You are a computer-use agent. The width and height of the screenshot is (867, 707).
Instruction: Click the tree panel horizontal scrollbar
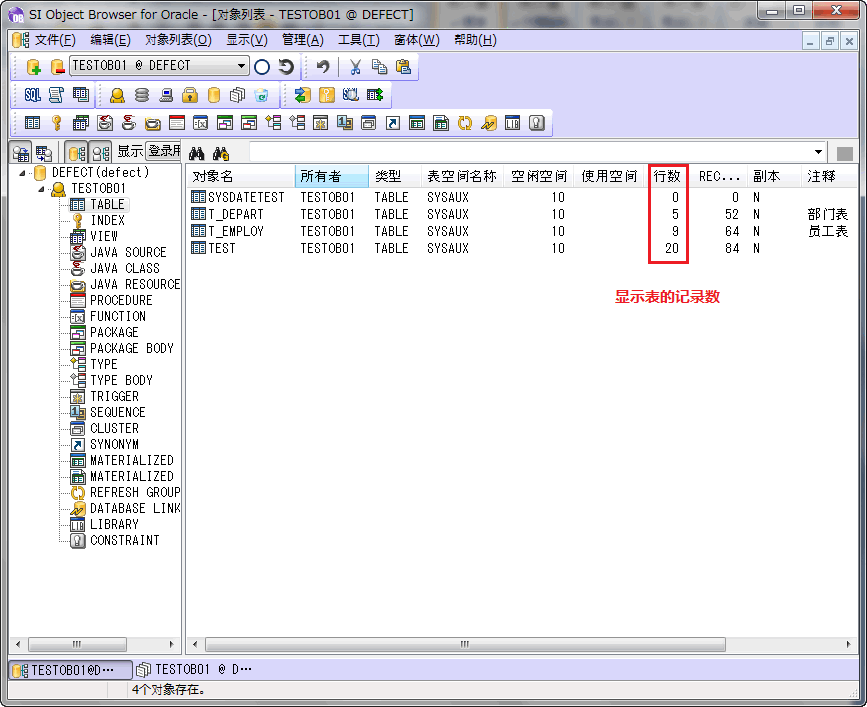[x=77, y=644]
